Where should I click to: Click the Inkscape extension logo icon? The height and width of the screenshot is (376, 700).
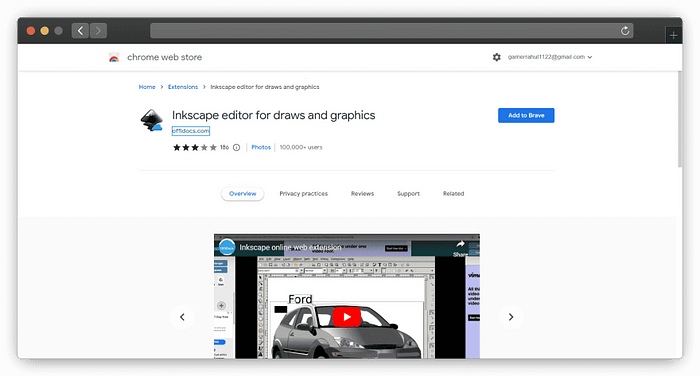[x=152, y=120]
